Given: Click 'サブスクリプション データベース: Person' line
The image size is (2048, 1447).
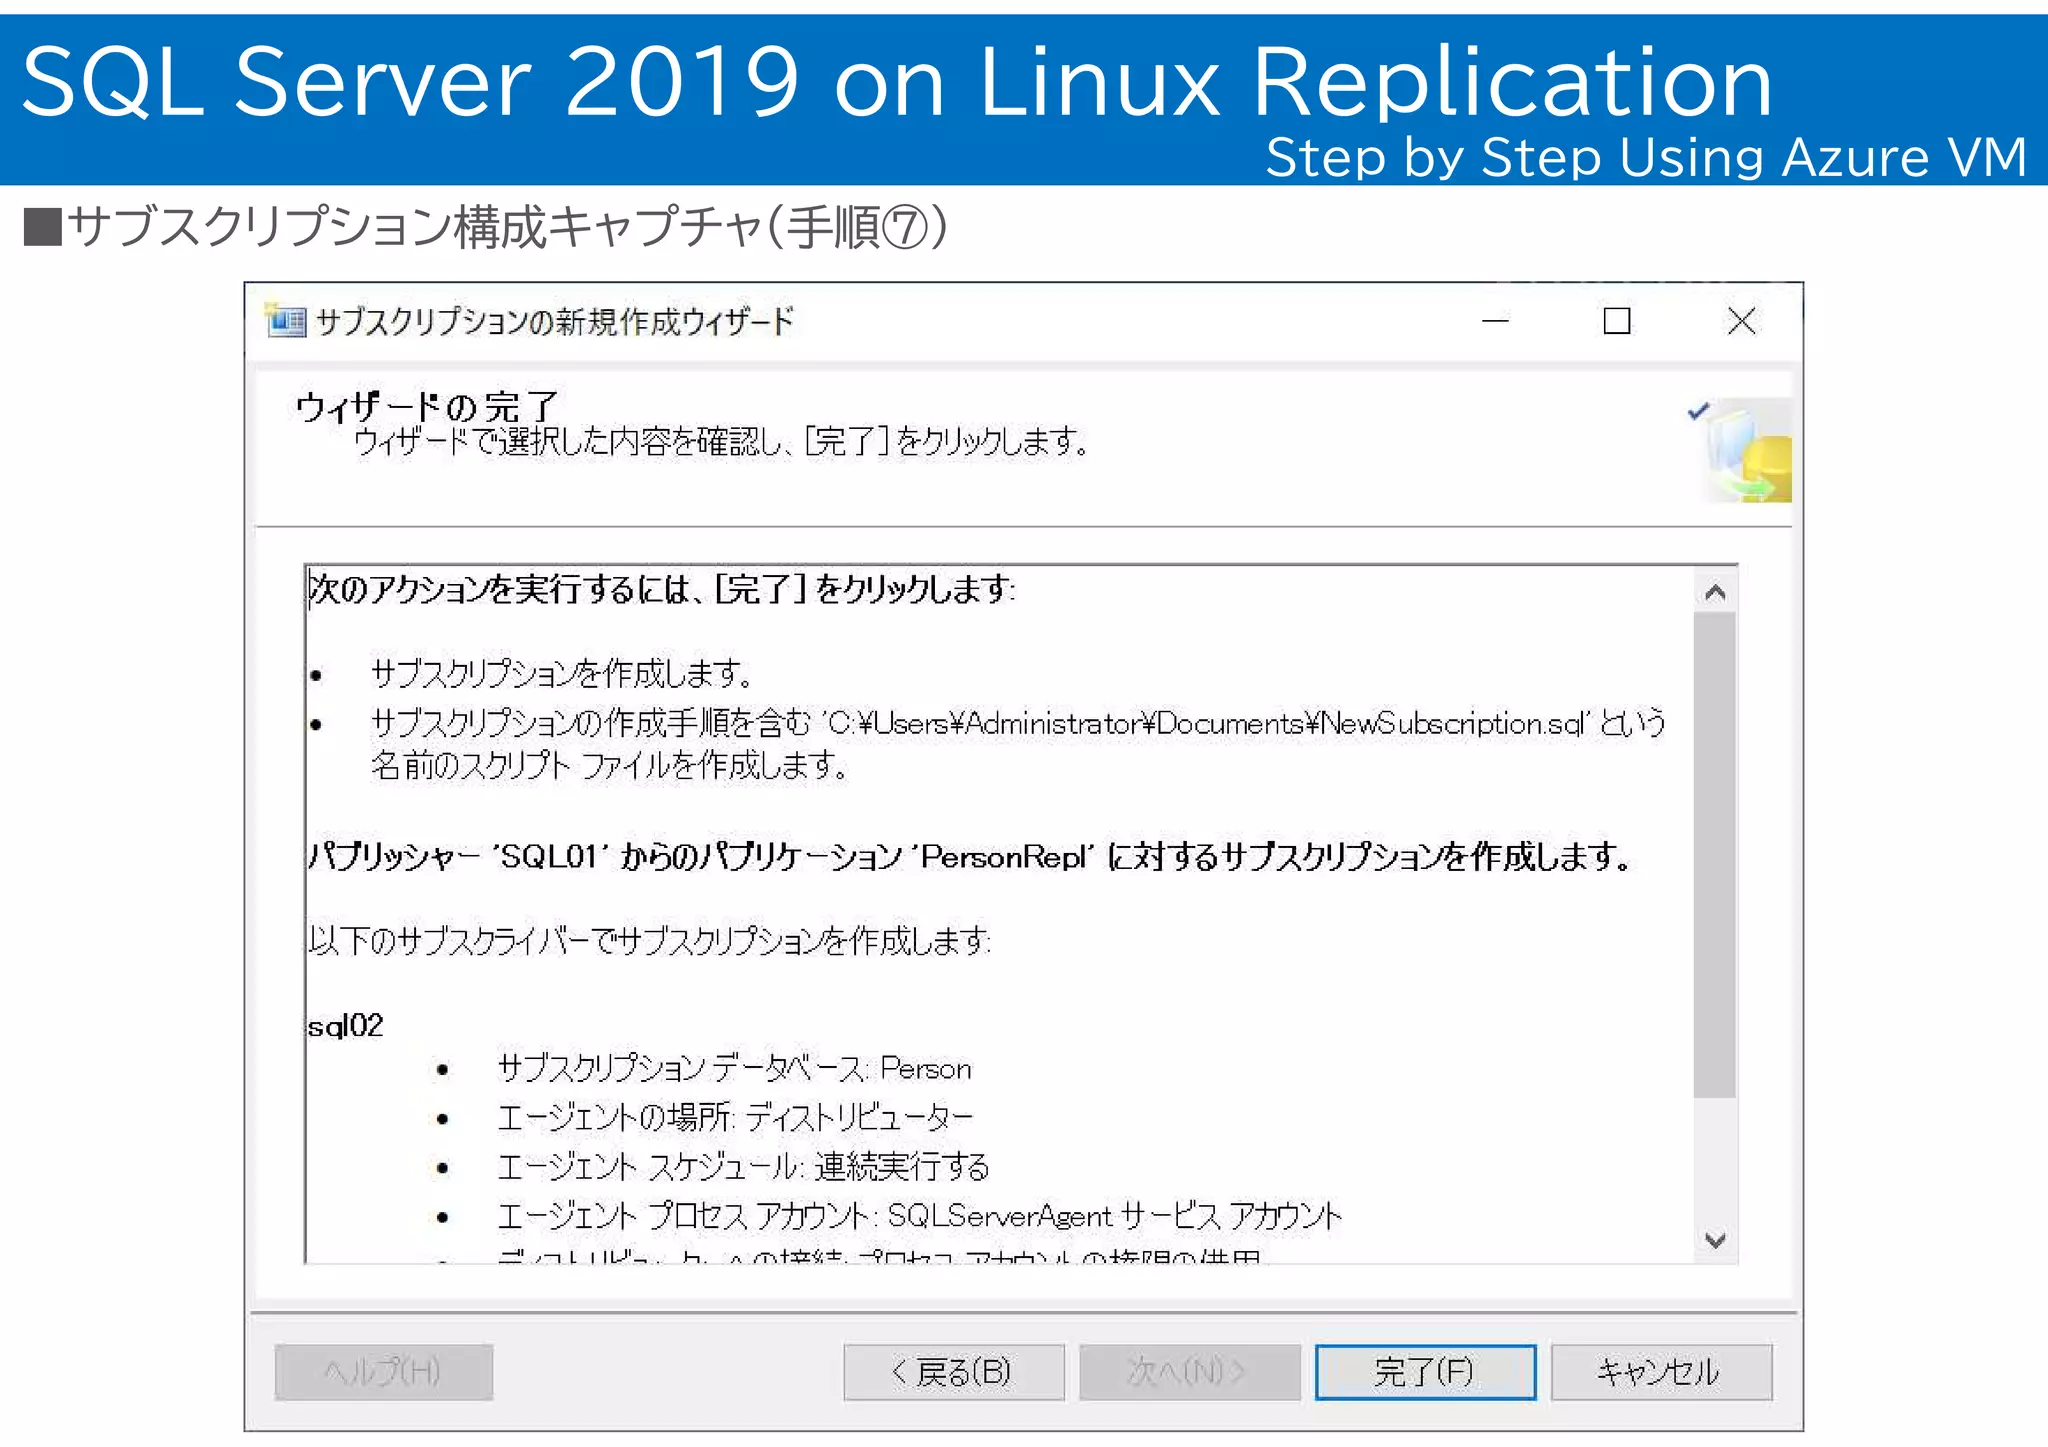Looking at the screenshot, I should (x=735, y=1068).
